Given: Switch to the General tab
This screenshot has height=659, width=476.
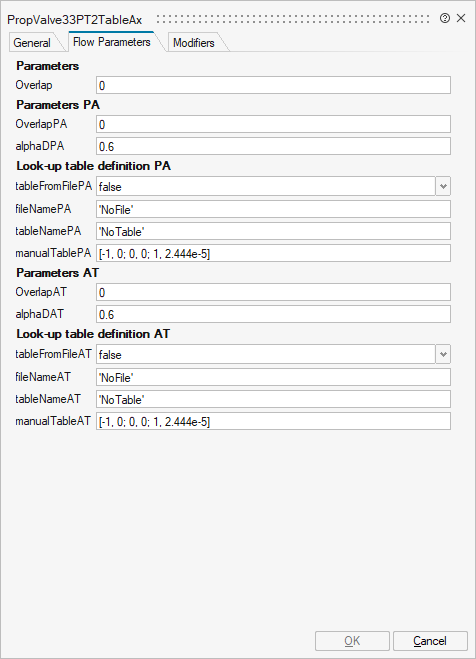Looking at the screenshot, I should tap(32, 43).
